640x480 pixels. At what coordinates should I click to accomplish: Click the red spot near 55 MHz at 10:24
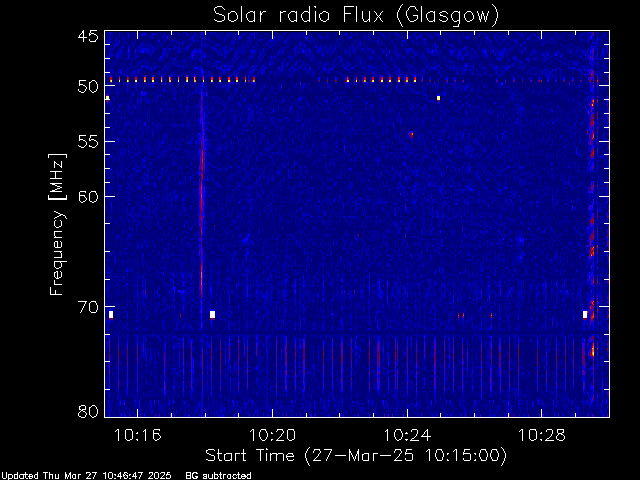411,134
